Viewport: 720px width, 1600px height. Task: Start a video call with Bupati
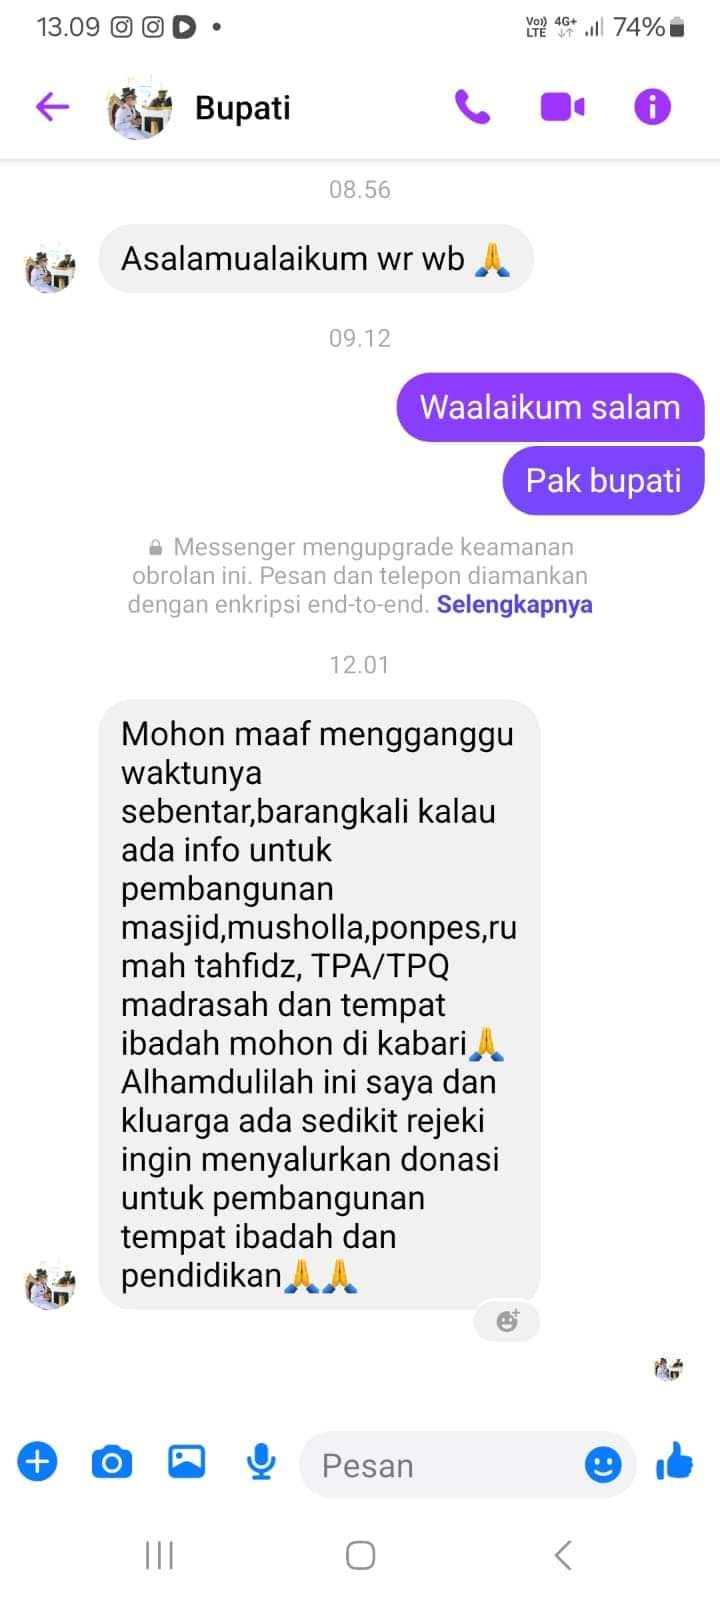click(x=562, y=106)
